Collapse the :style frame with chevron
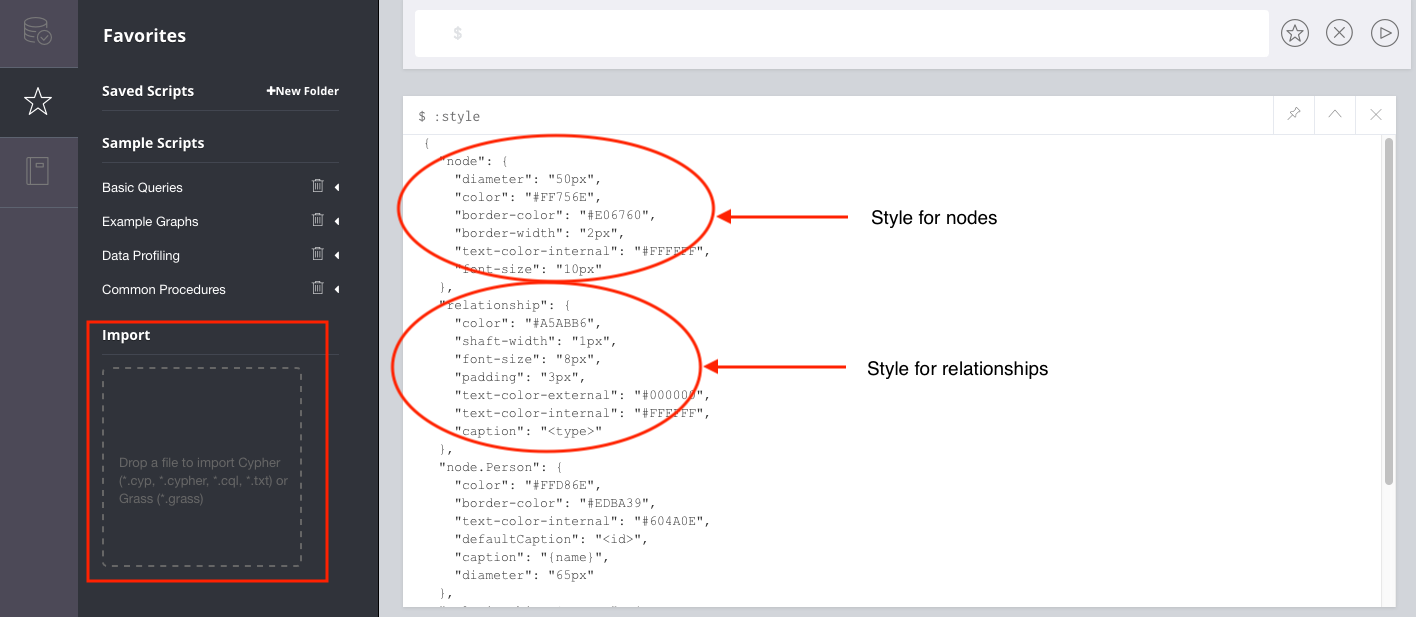1416x617 pixels. (1335, 115)
